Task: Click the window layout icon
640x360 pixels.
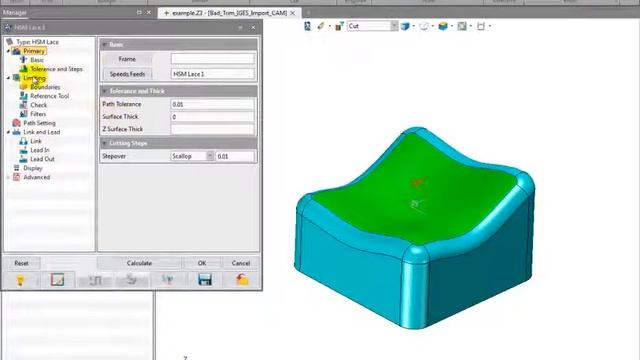Action: click(481, 26)
